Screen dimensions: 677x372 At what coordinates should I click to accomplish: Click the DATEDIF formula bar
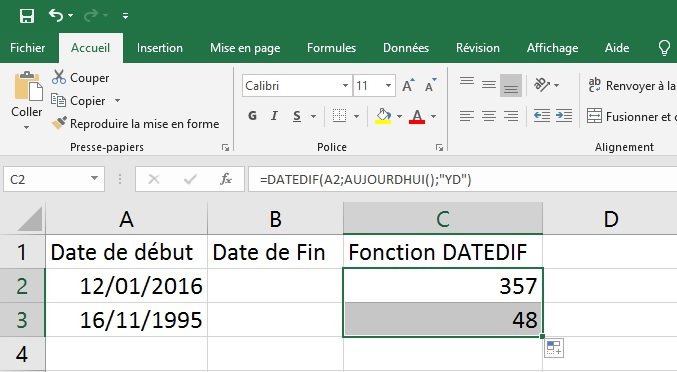coord(462,179)
